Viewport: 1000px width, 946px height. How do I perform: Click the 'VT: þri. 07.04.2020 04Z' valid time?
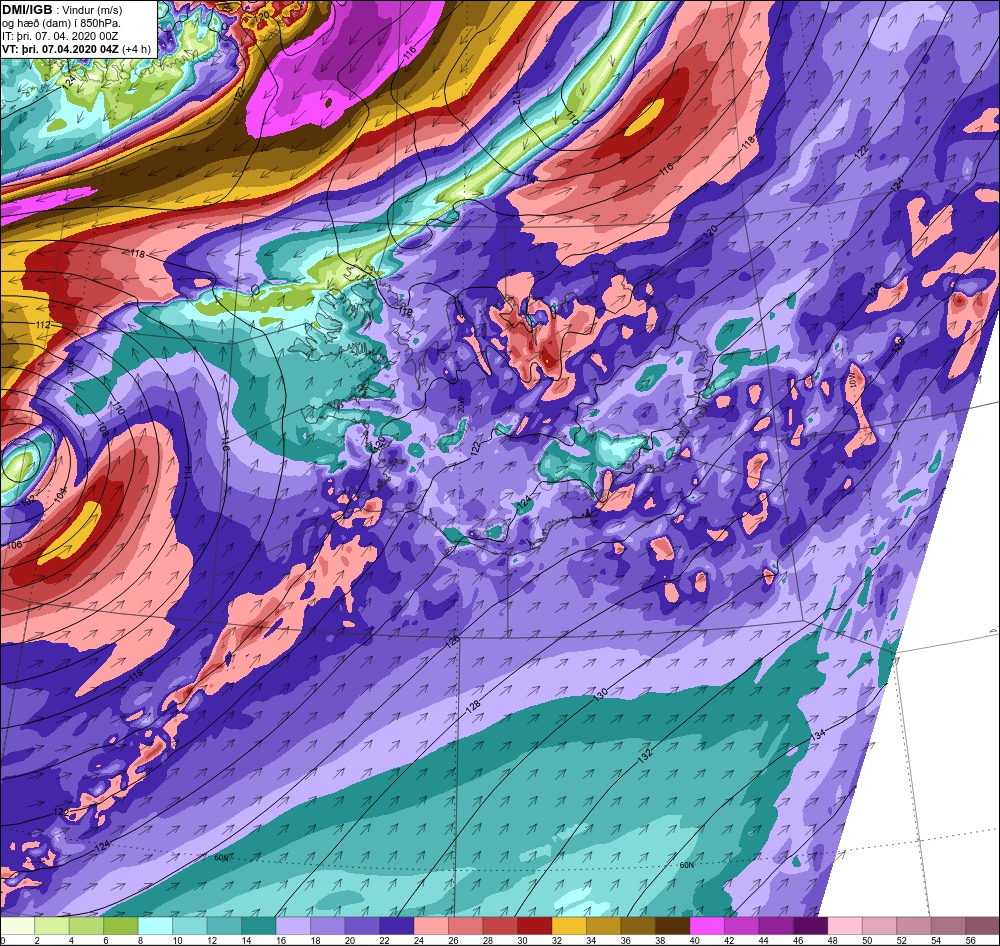(x=60, y=49)
